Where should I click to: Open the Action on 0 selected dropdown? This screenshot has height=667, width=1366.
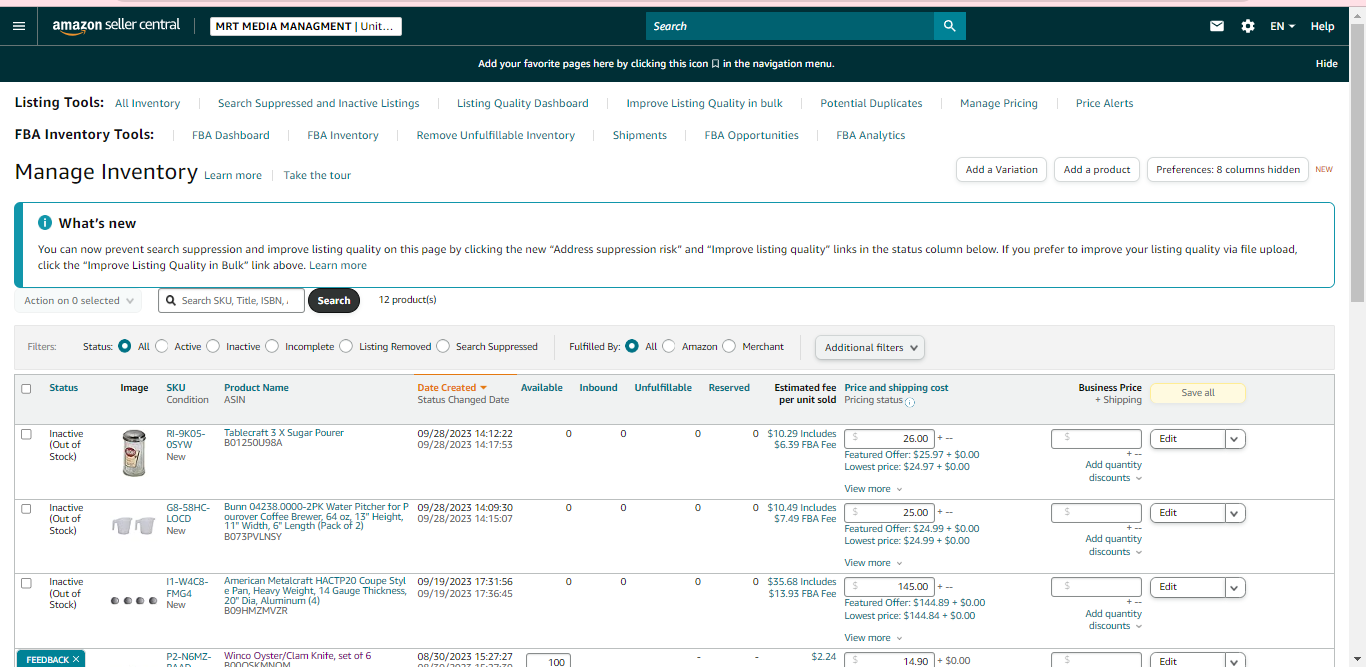tap(78, 300)
